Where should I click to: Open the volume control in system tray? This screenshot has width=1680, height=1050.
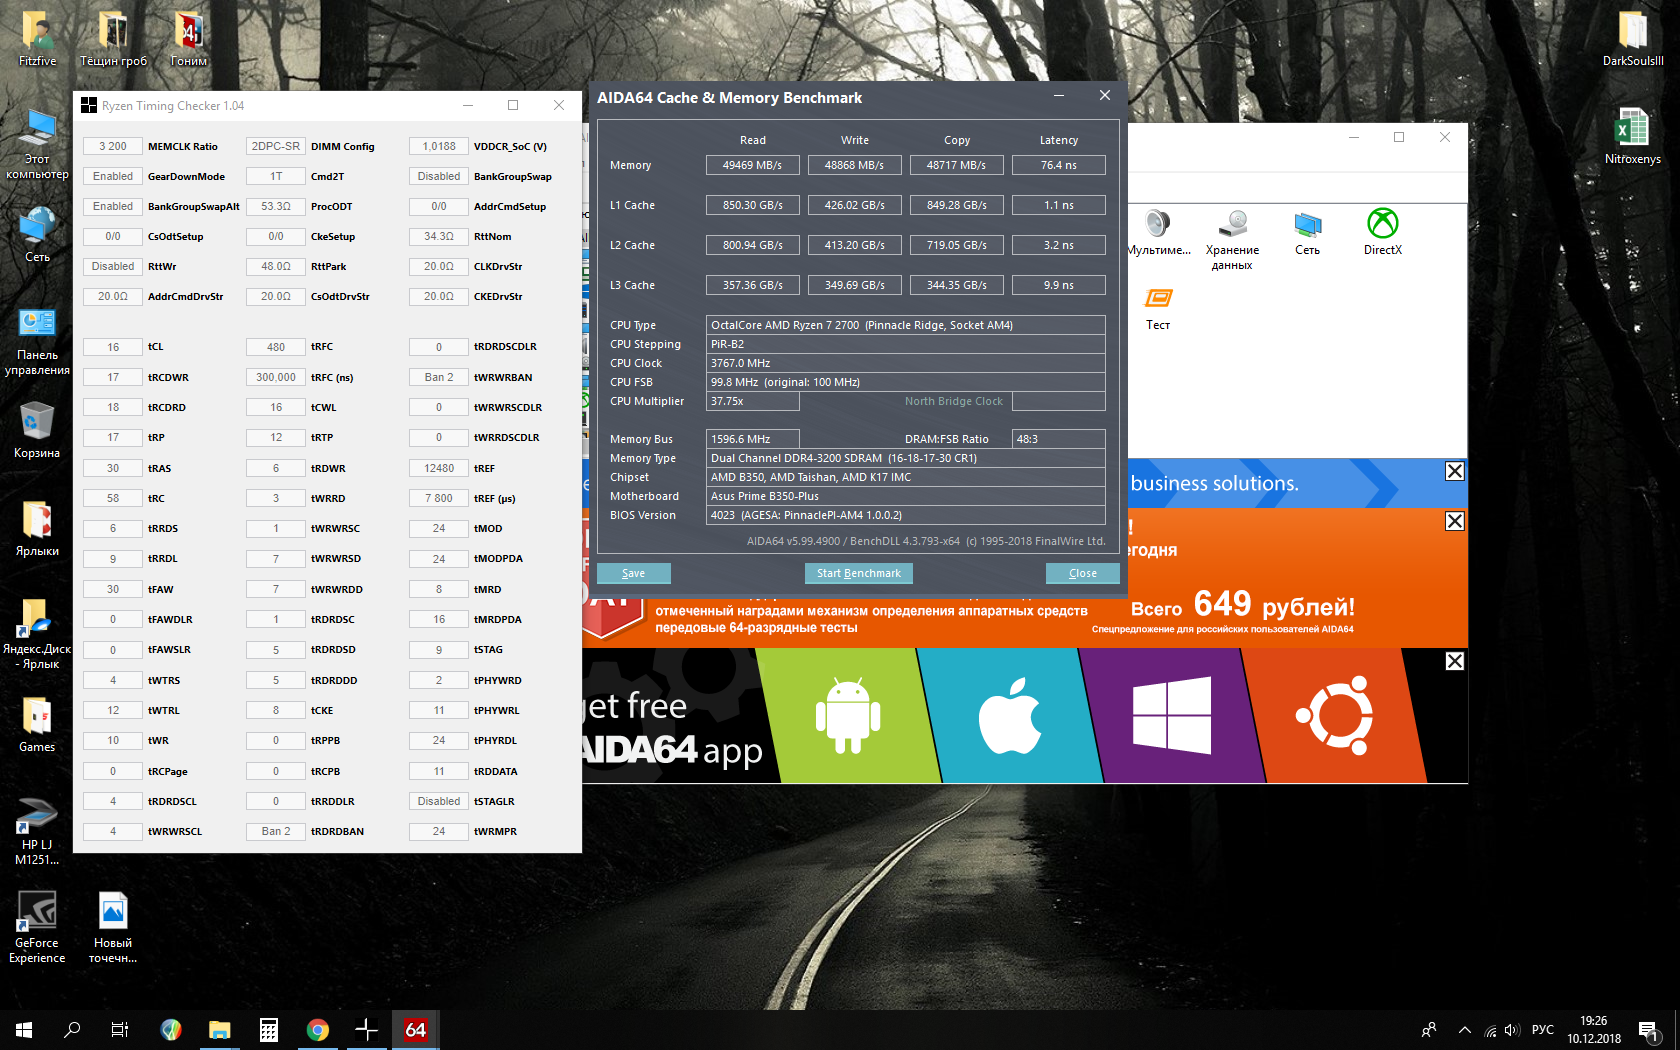point(1512,1030)
